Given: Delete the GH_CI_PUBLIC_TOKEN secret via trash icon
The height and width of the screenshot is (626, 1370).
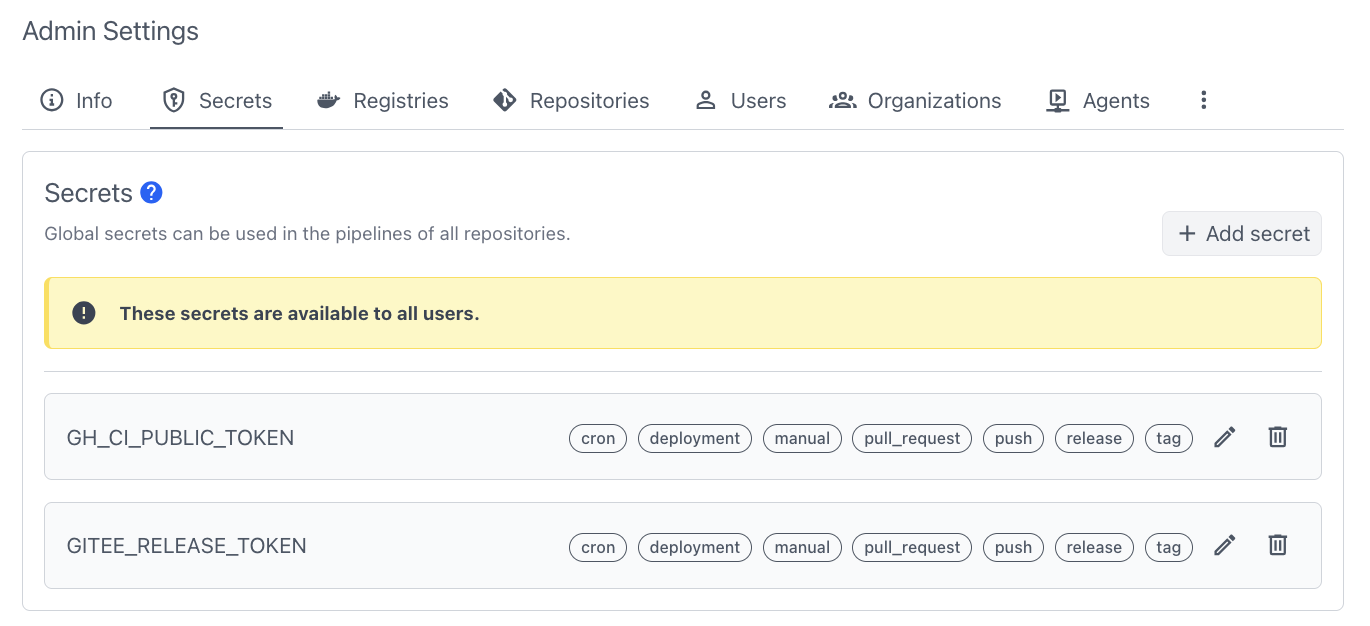Looking at the screenshot, I should click(x=1277, y=437).
